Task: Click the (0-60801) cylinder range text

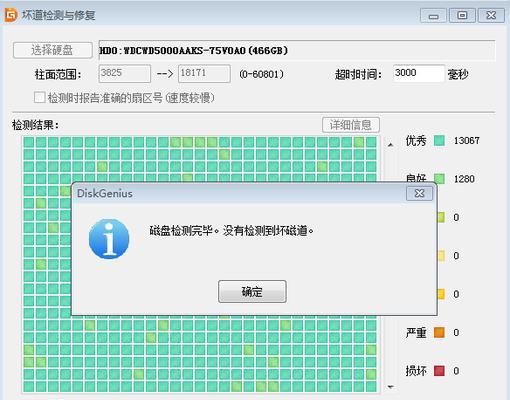Action: pyautogui.click(x=261, y=74)
